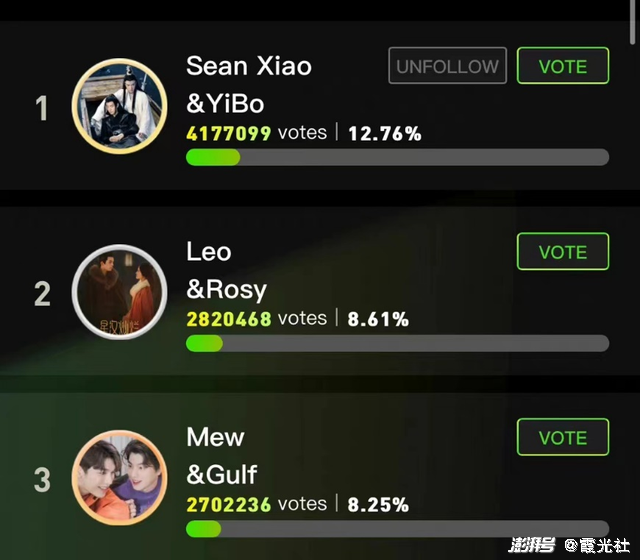Viewport: 640px width, 560px height.
Task: Vote for Sean Xiao & YiBo
Action: click(x=563, y=66)
